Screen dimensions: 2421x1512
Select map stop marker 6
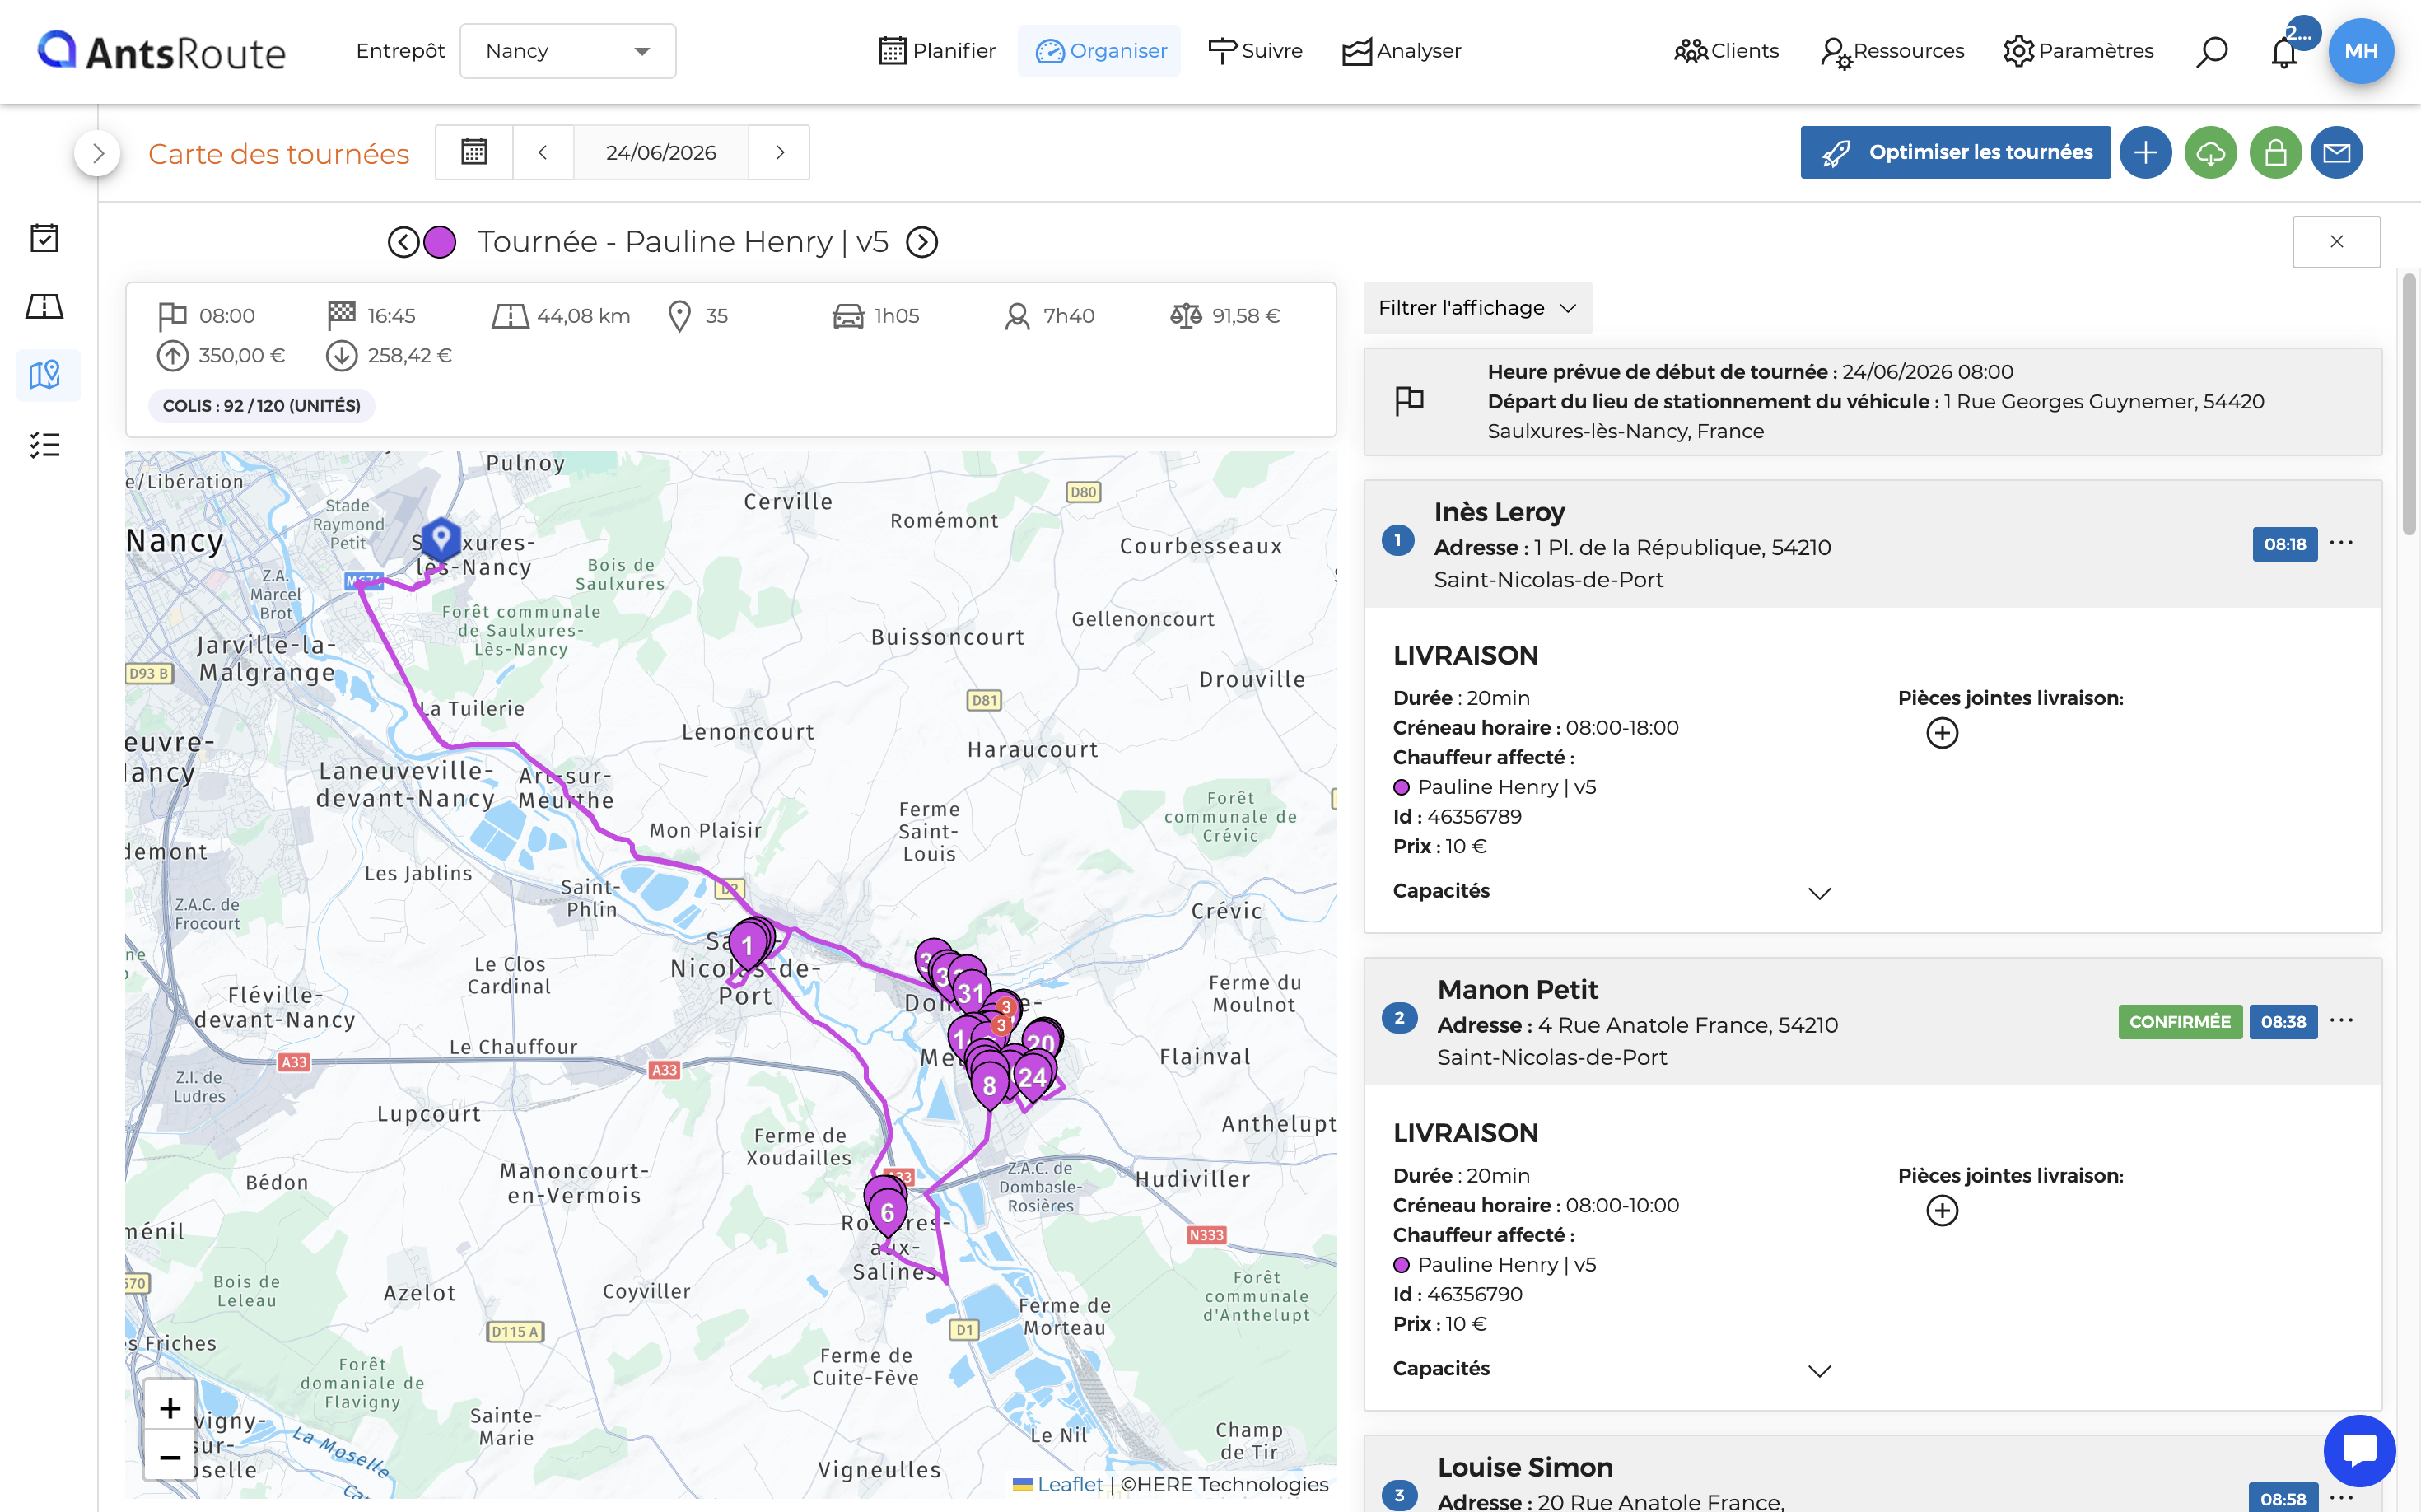click(x=886, y=1212)
